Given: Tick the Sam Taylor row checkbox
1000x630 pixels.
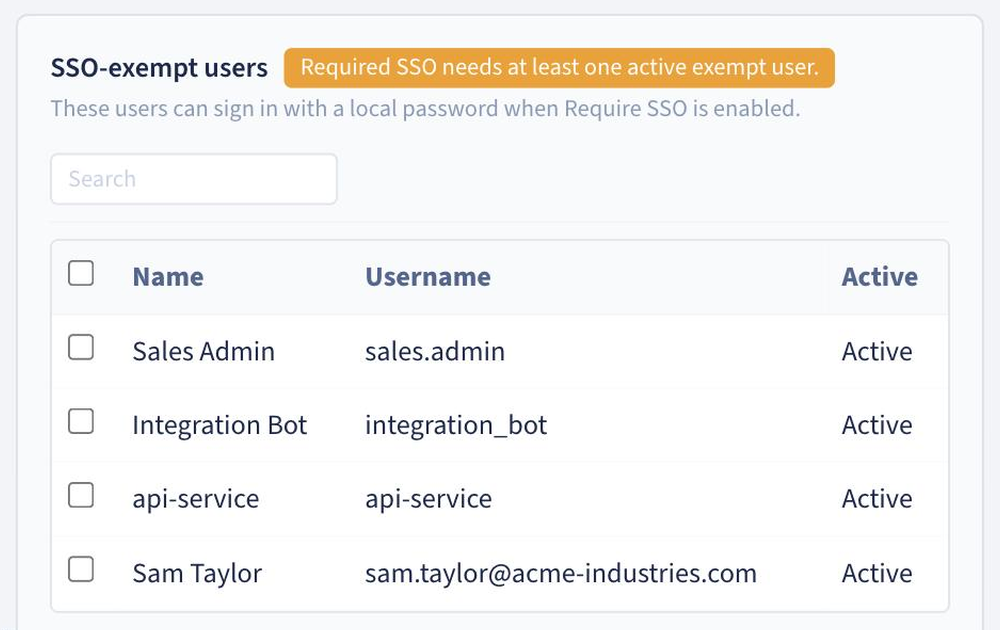Looking at the screenshot, I should [81, 569].
